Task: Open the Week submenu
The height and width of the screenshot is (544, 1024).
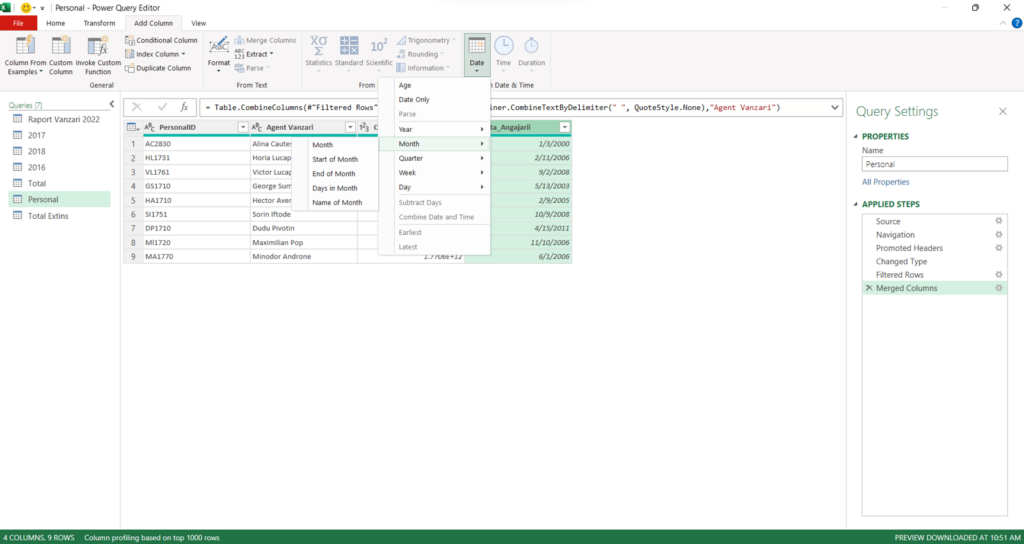Action: tap(434, 172)
